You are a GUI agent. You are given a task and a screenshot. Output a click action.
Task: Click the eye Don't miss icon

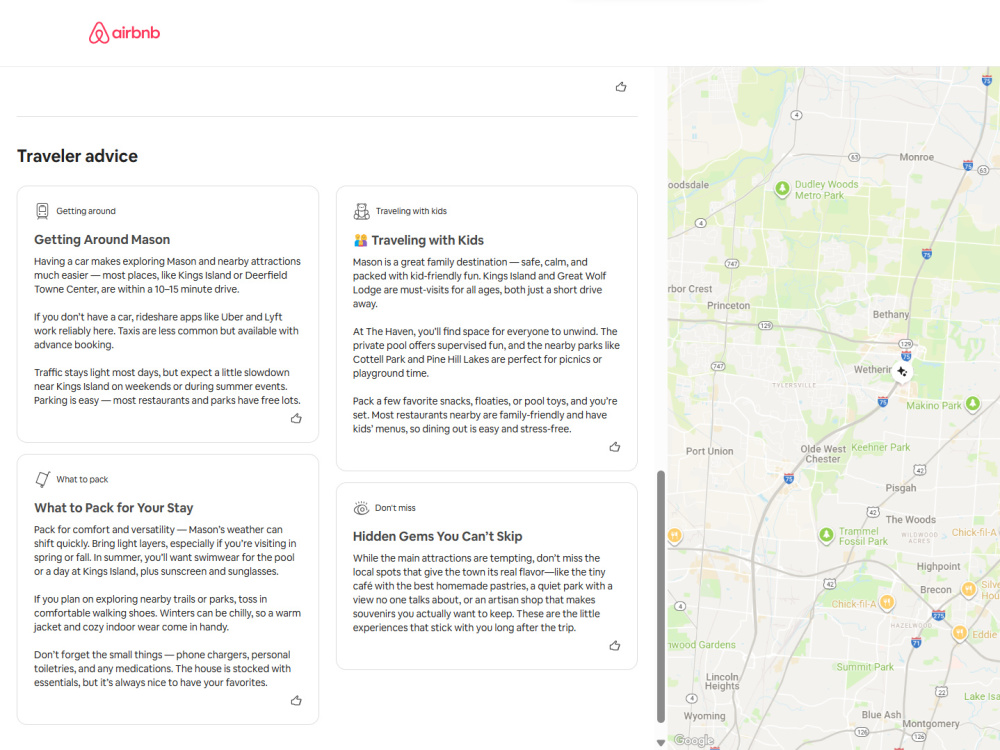(361, 508)
